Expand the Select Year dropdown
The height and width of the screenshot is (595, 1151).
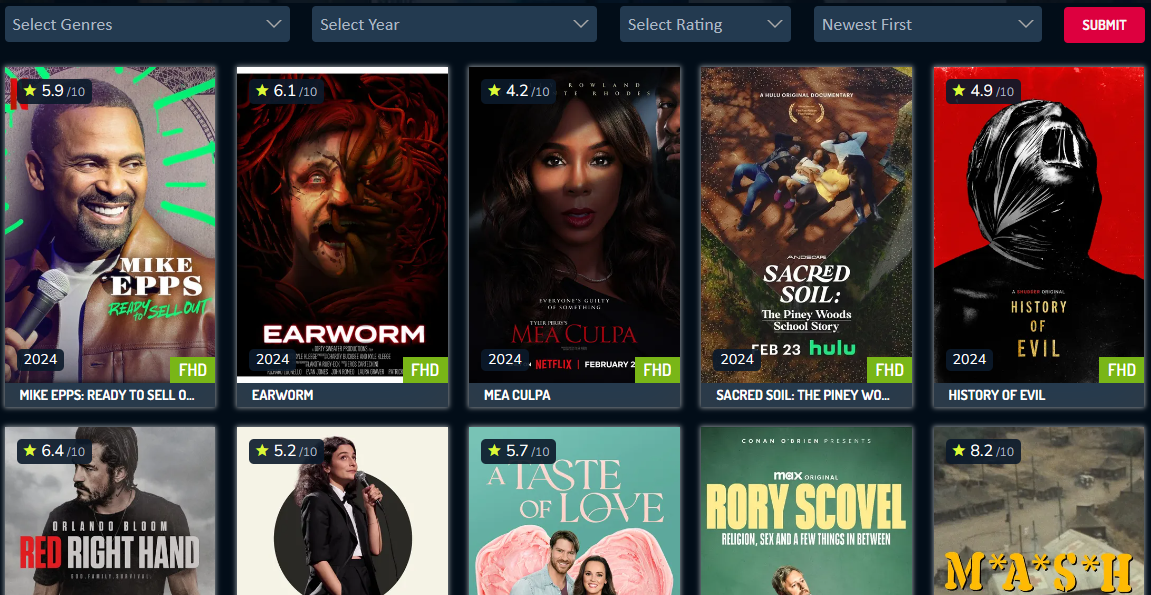point(454,24)
